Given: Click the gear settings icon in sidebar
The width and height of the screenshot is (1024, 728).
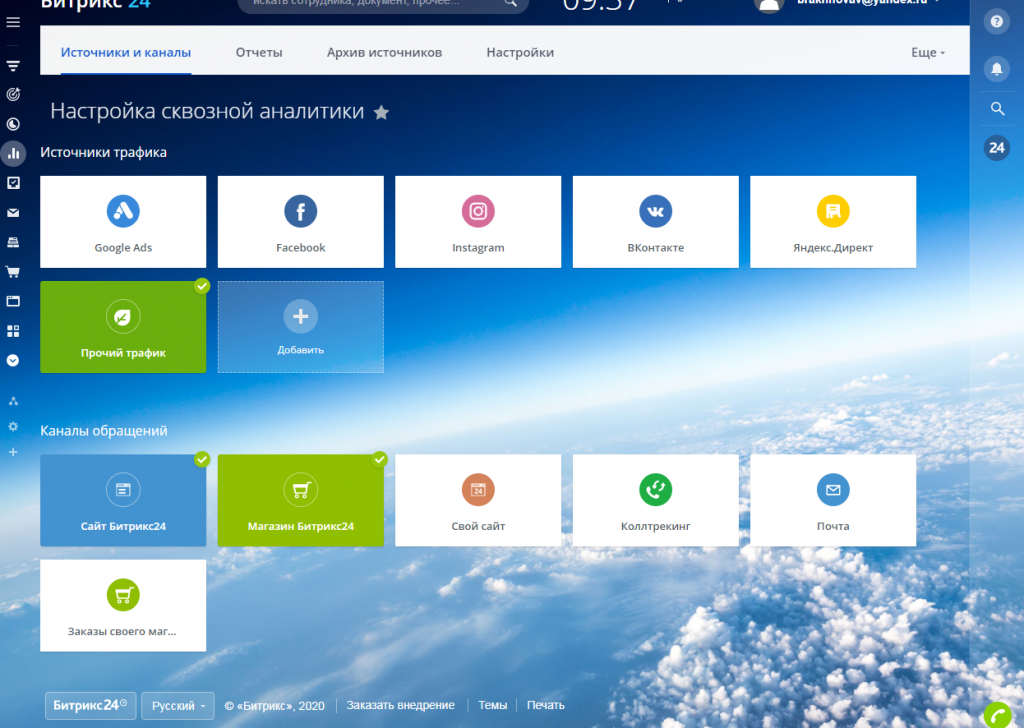Looking at the screenshot, I should [13, 426].
